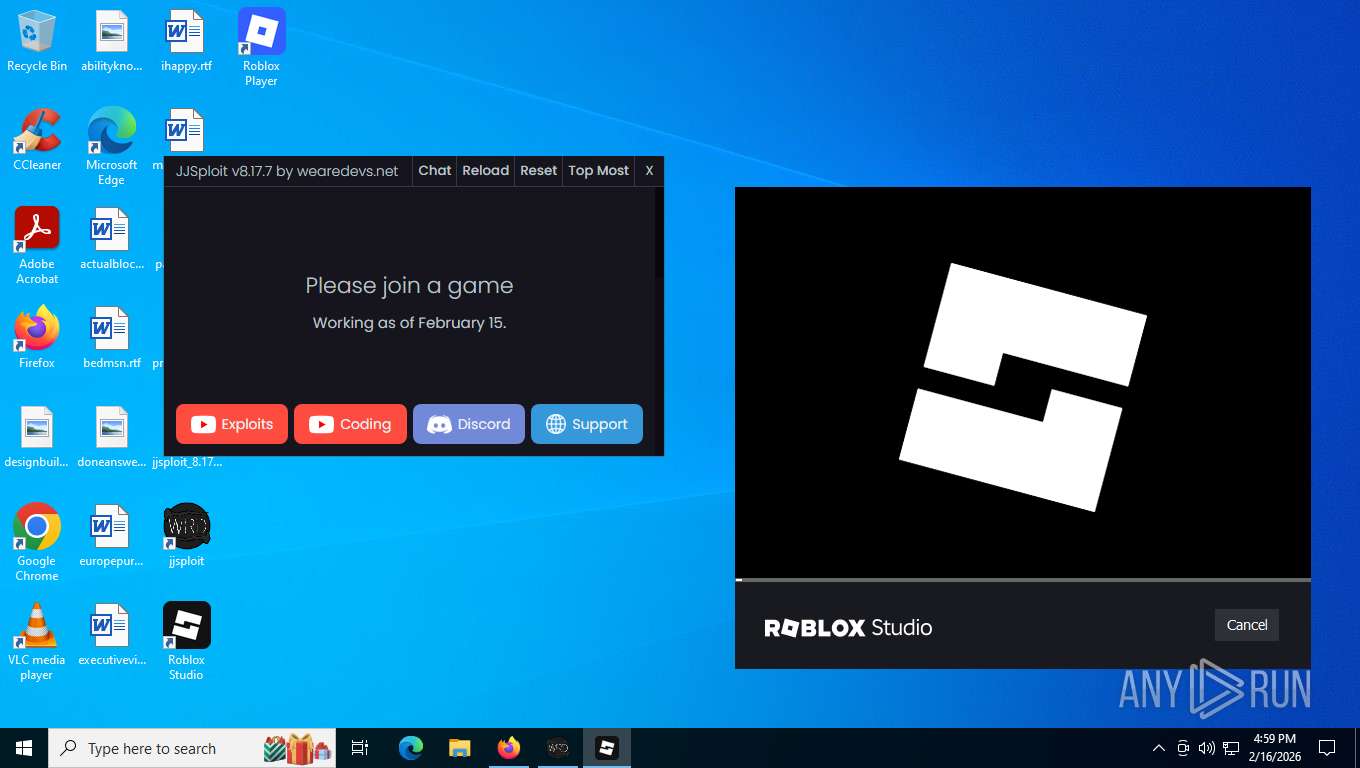The width and height of the screenshot is (1360, 768).
Task: Open Chat in JJSploit title bar
Action: pyautogui.click(x=434, y=170)
